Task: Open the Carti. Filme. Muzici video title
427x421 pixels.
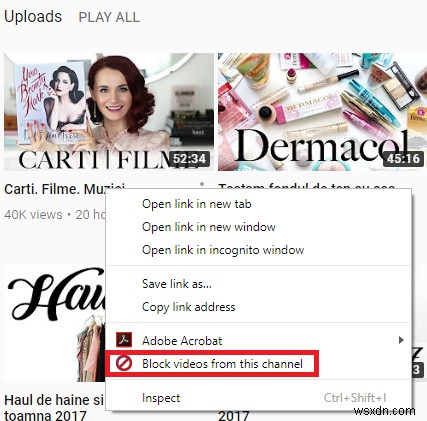Action: 65,189
